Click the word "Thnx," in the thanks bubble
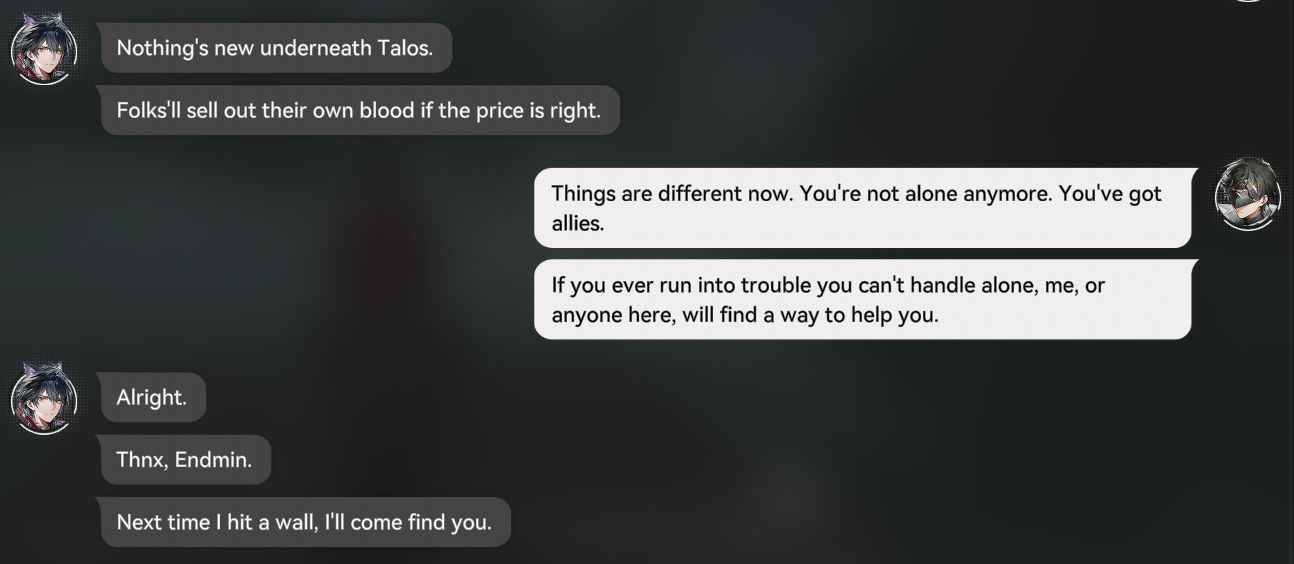 (140, 460)
